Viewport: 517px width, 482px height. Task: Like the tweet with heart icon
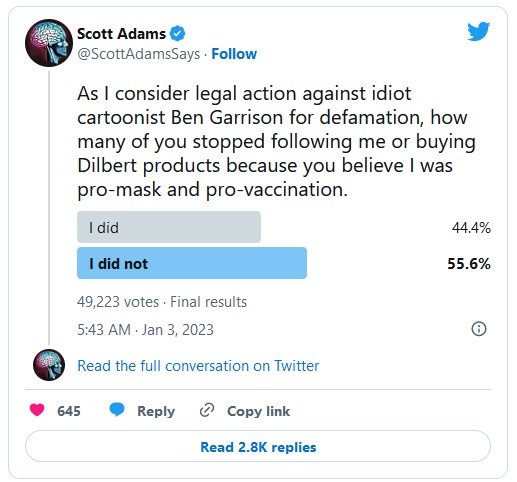tap(37, 410)
